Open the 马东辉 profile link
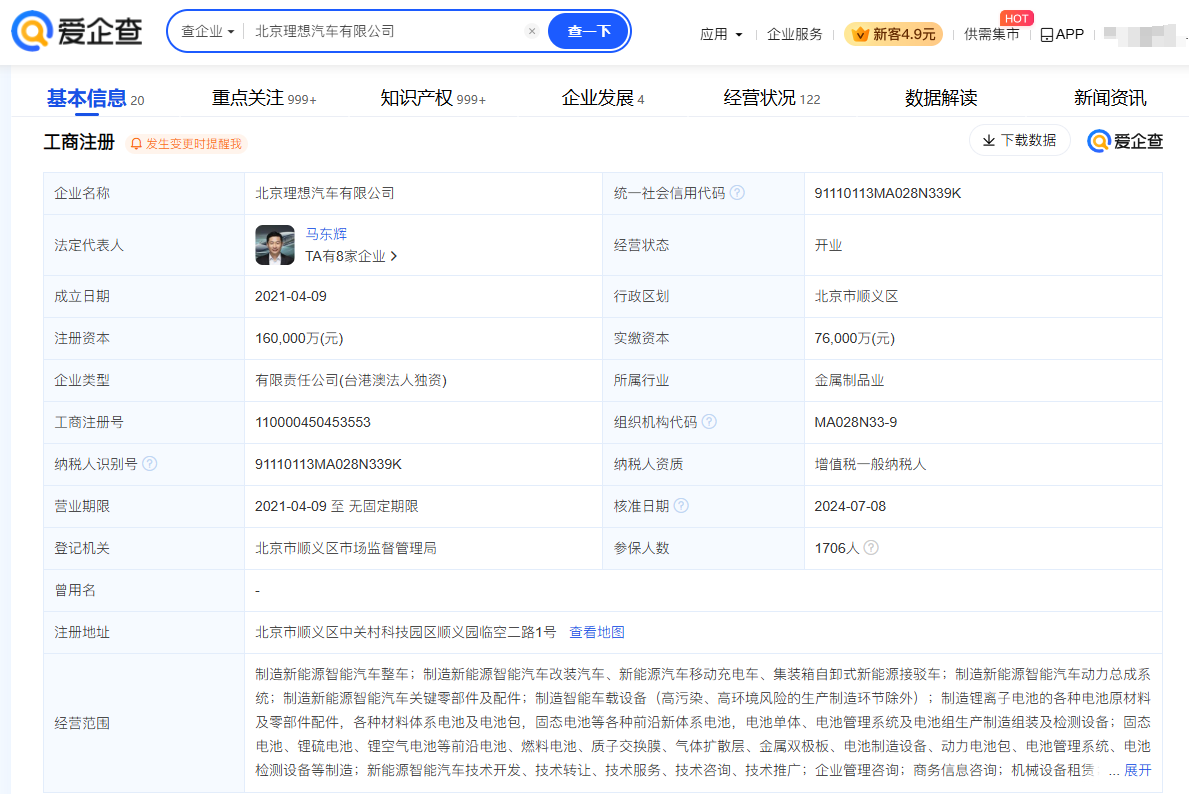 pos(326,234)
